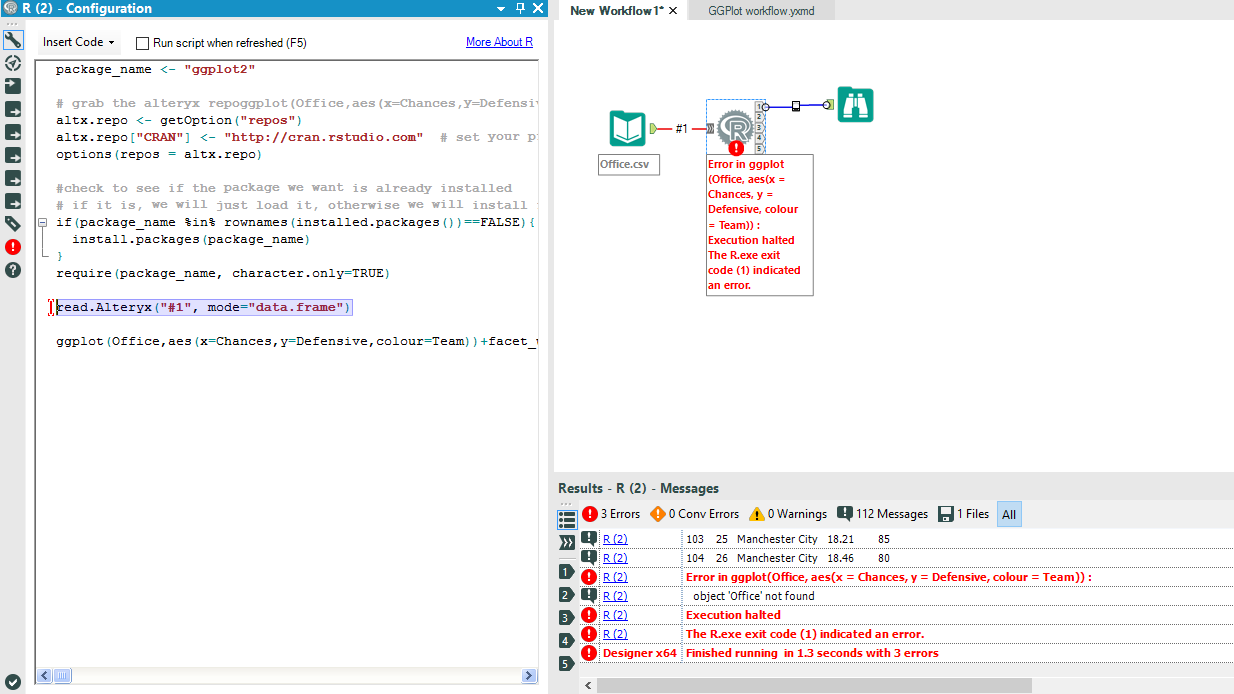This screenshot has width=1234, height=694.
Task: Click the Browse binoculars tool on canvas
Action: tap(856, 105)
